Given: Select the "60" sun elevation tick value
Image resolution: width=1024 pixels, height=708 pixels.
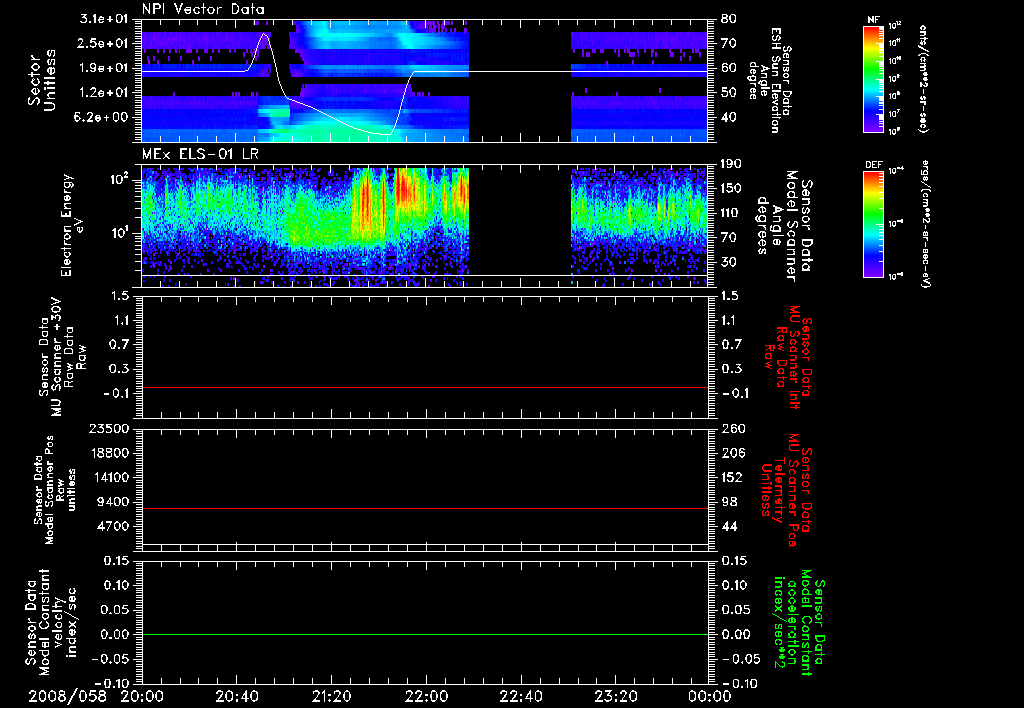Looking at the screenshot, I should click(x=728, y=68).
